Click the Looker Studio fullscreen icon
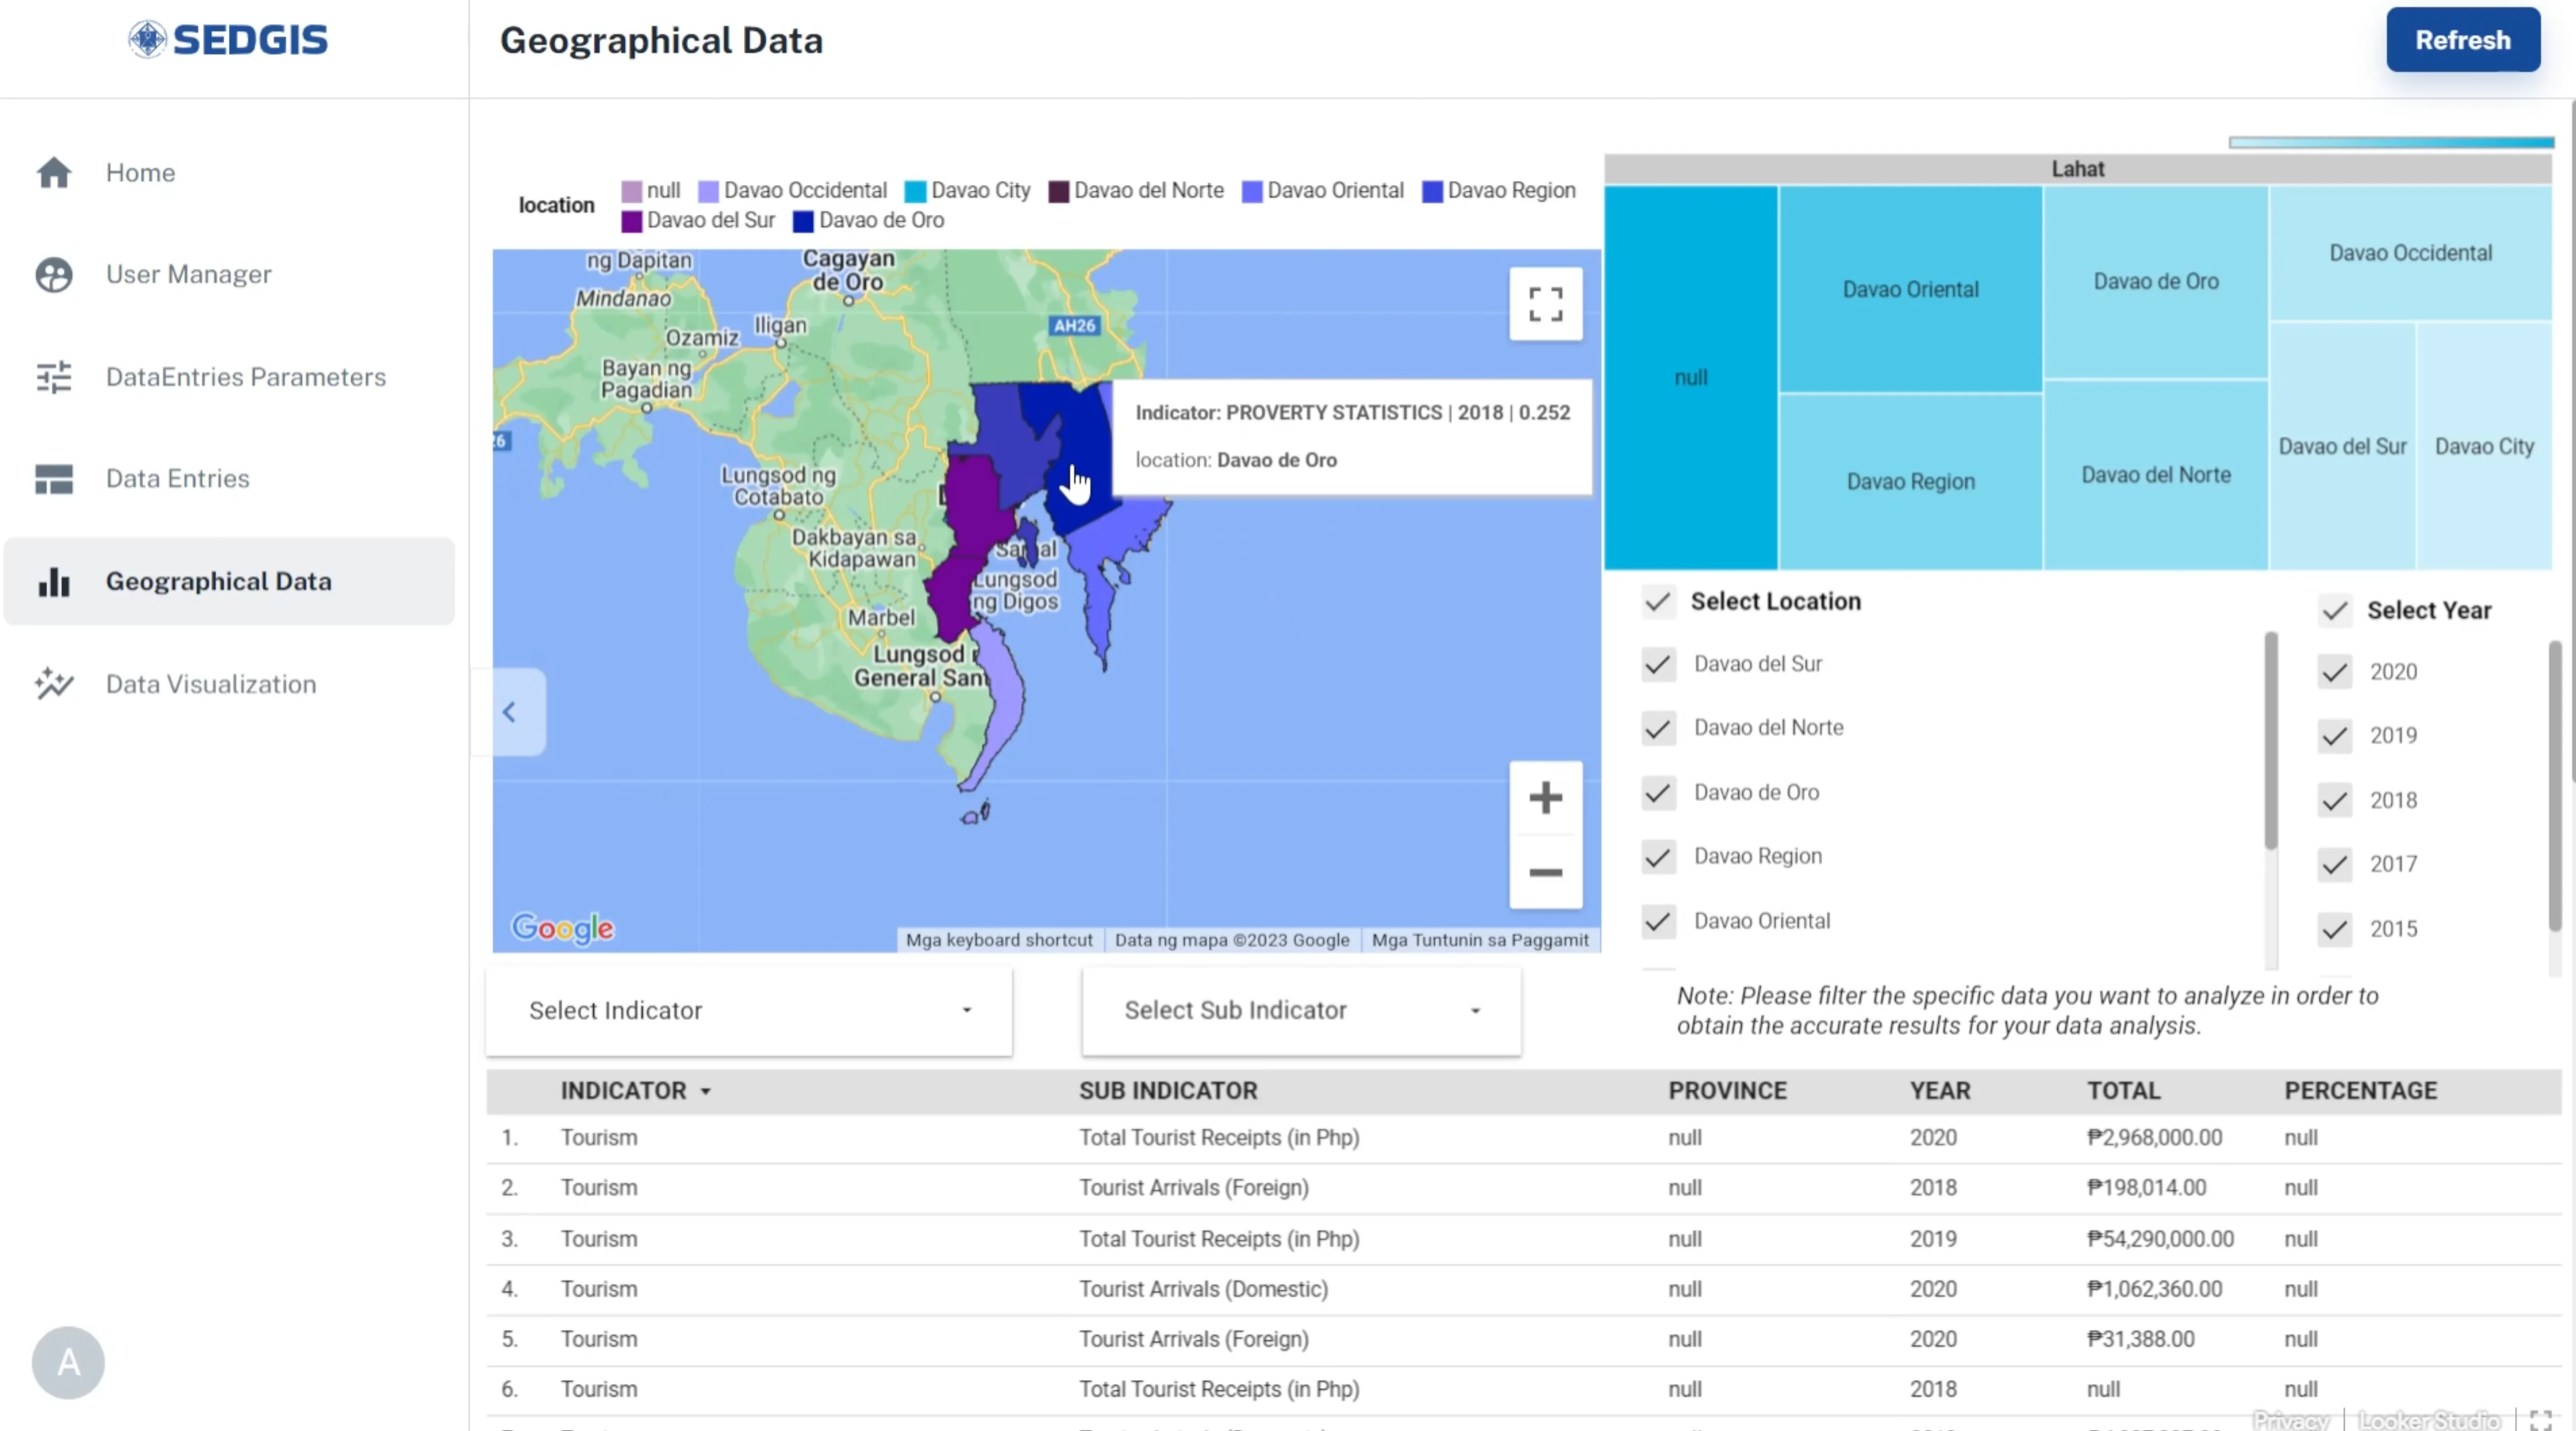The height and width of the screenshot is (1431, 2576). (x=2541, y=1420)
